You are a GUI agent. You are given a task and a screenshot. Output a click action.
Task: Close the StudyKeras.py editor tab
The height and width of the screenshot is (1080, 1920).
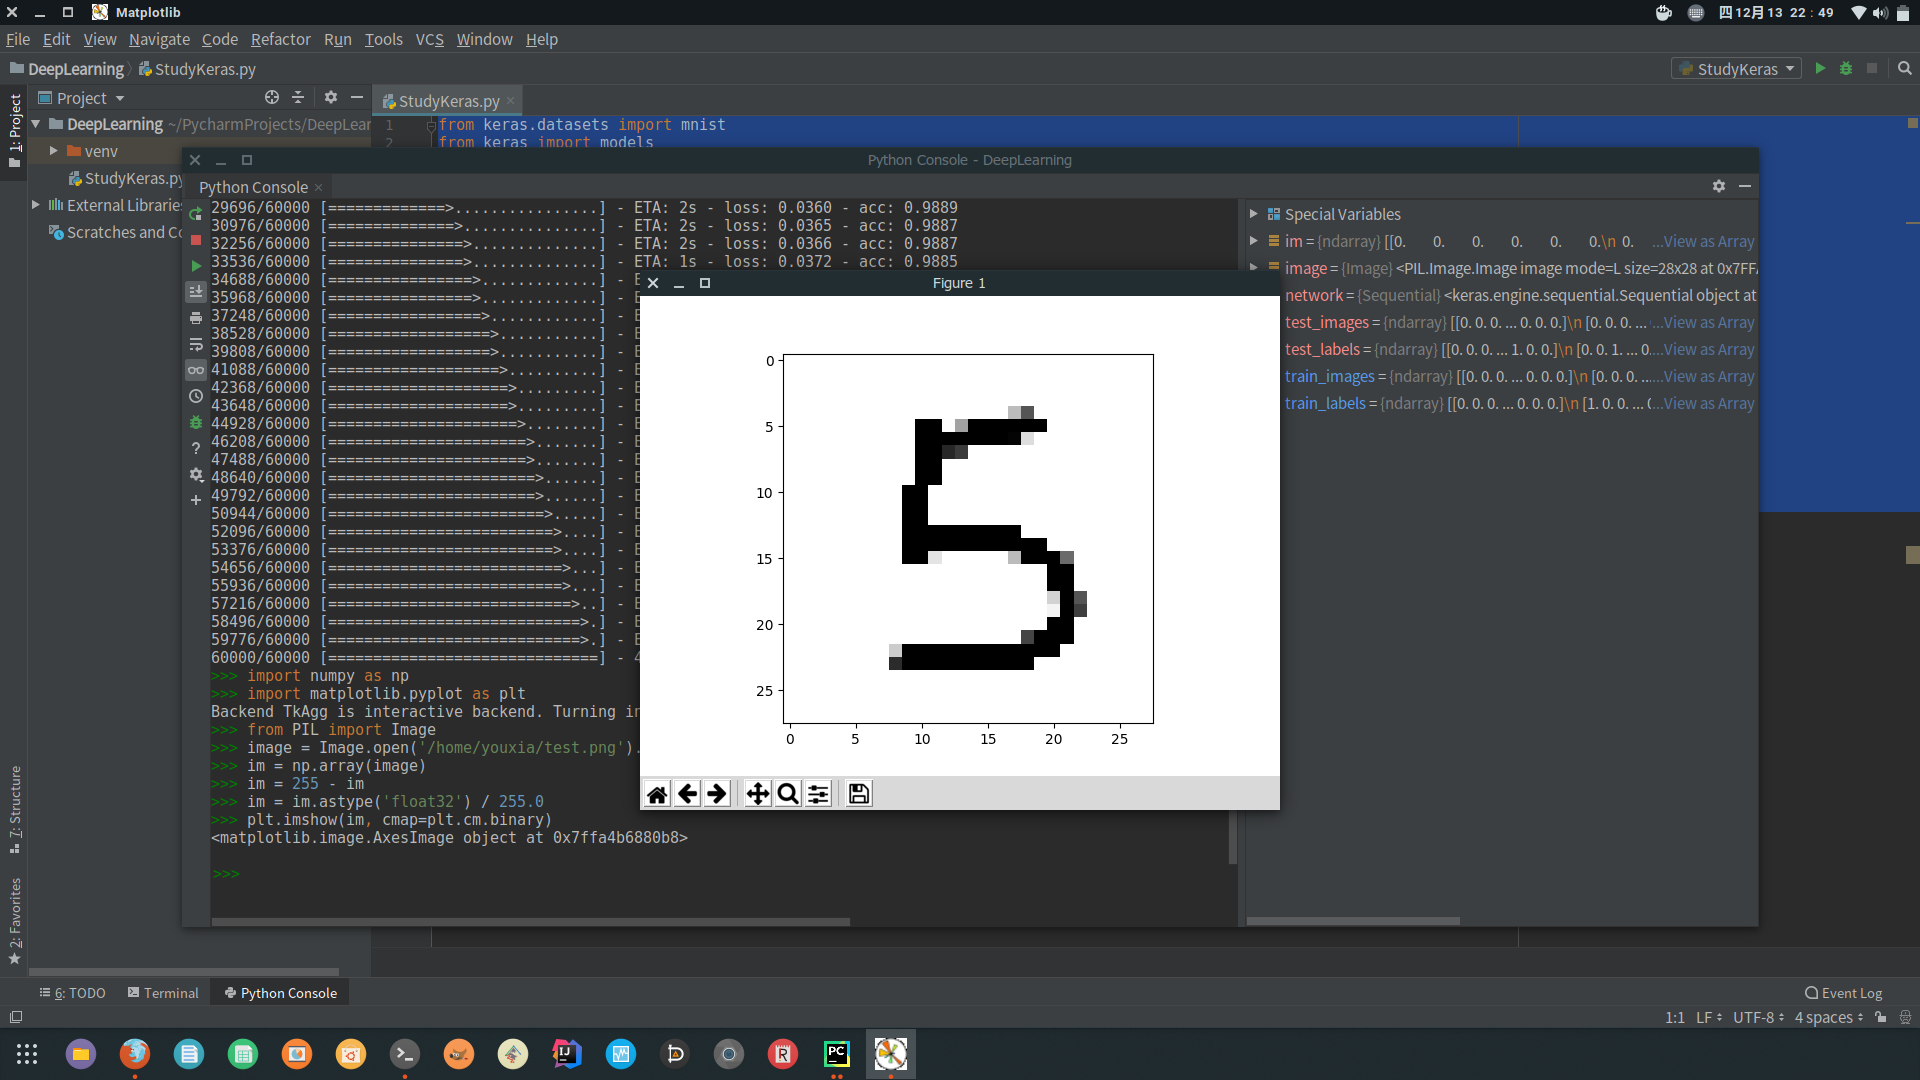[x=510, y=100]
